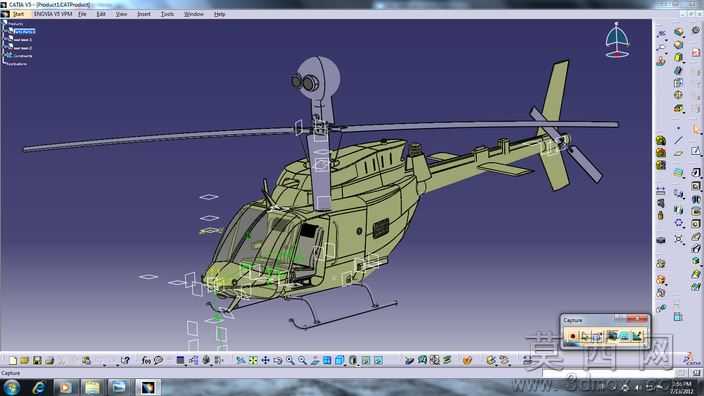This screenshot has height=396, width=704.
Task: Click the Save floppy disk icon
Action: (x=37, y=361)
